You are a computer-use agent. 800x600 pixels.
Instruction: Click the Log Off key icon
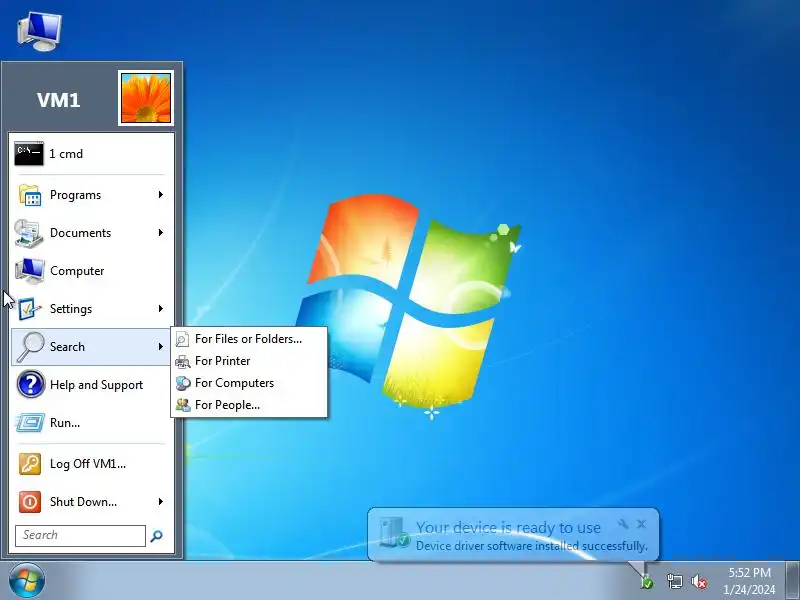coord(30,464)
